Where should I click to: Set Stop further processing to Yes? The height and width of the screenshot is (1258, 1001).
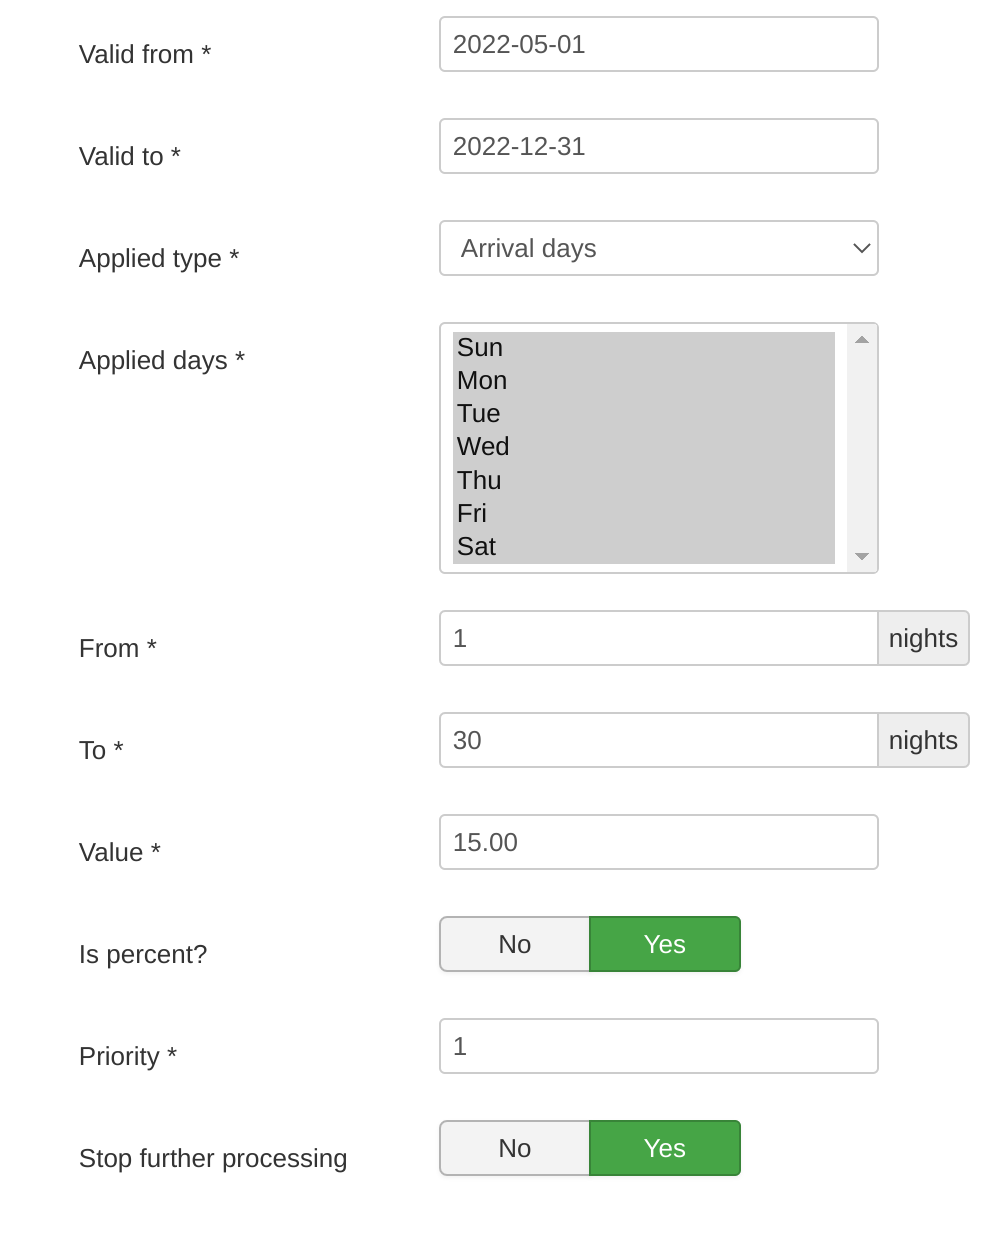665,1148
